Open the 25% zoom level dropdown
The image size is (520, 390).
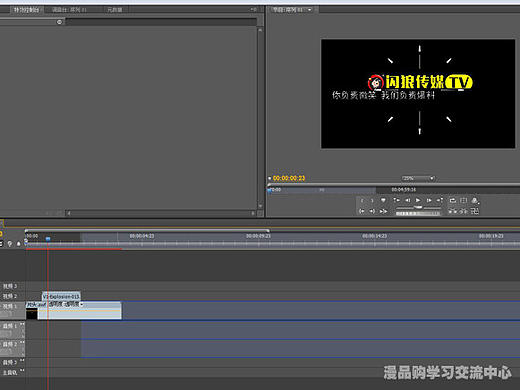click(x=418, y=178)
